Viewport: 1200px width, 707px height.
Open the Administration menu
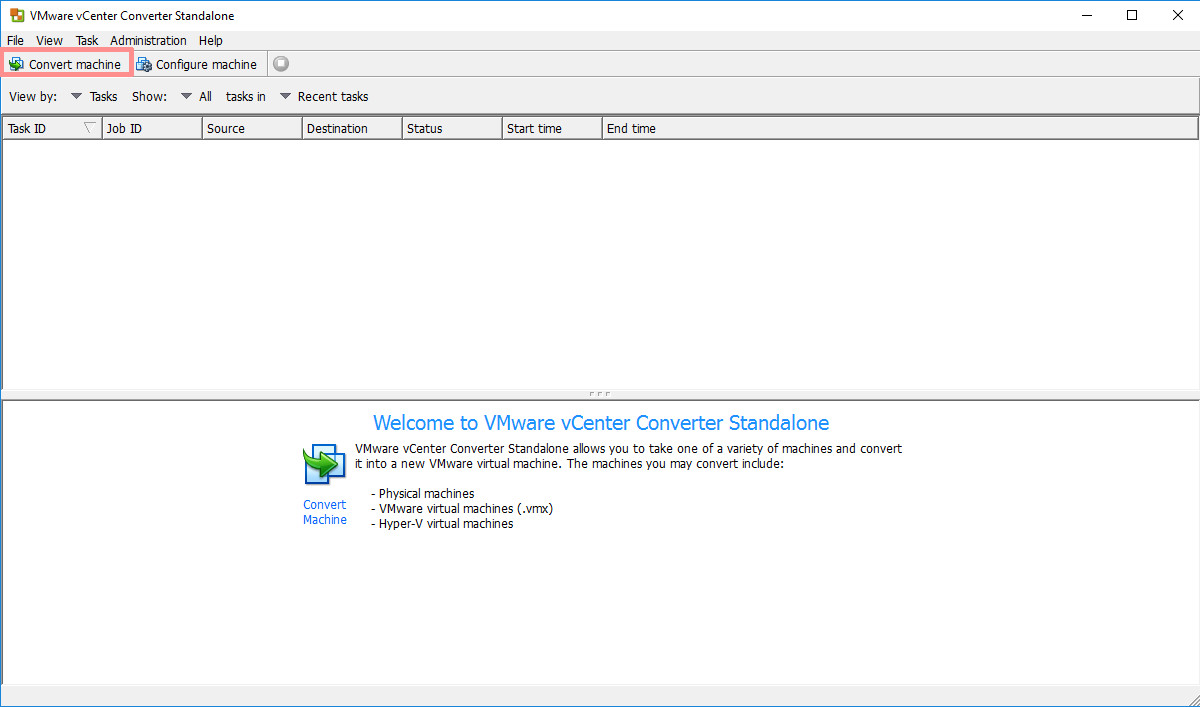click(148, 40)
